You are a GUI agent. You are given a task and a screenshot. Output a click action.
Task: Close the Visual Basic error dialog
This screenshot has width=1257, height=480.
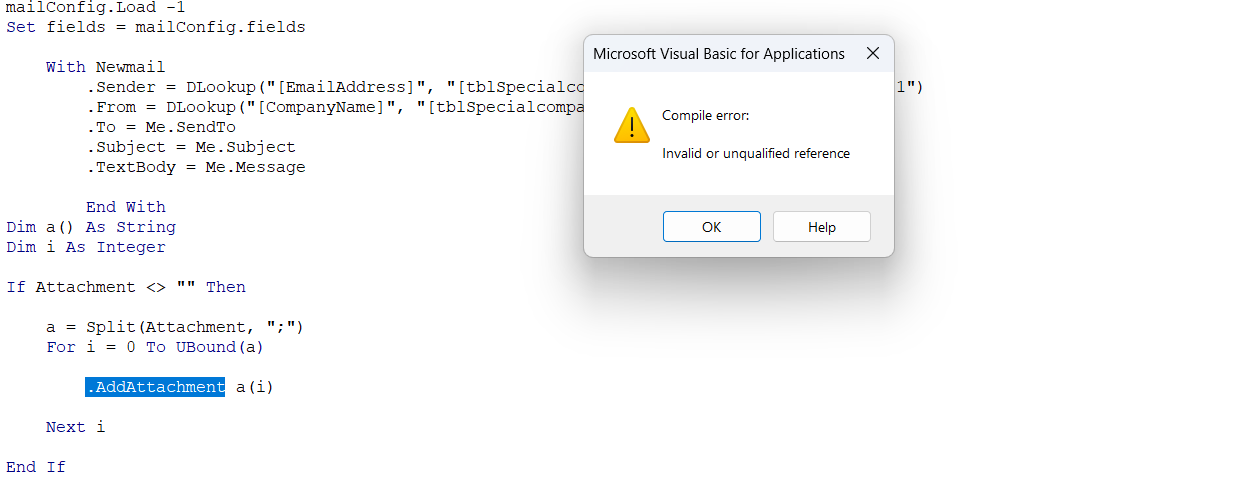point(872,54)
